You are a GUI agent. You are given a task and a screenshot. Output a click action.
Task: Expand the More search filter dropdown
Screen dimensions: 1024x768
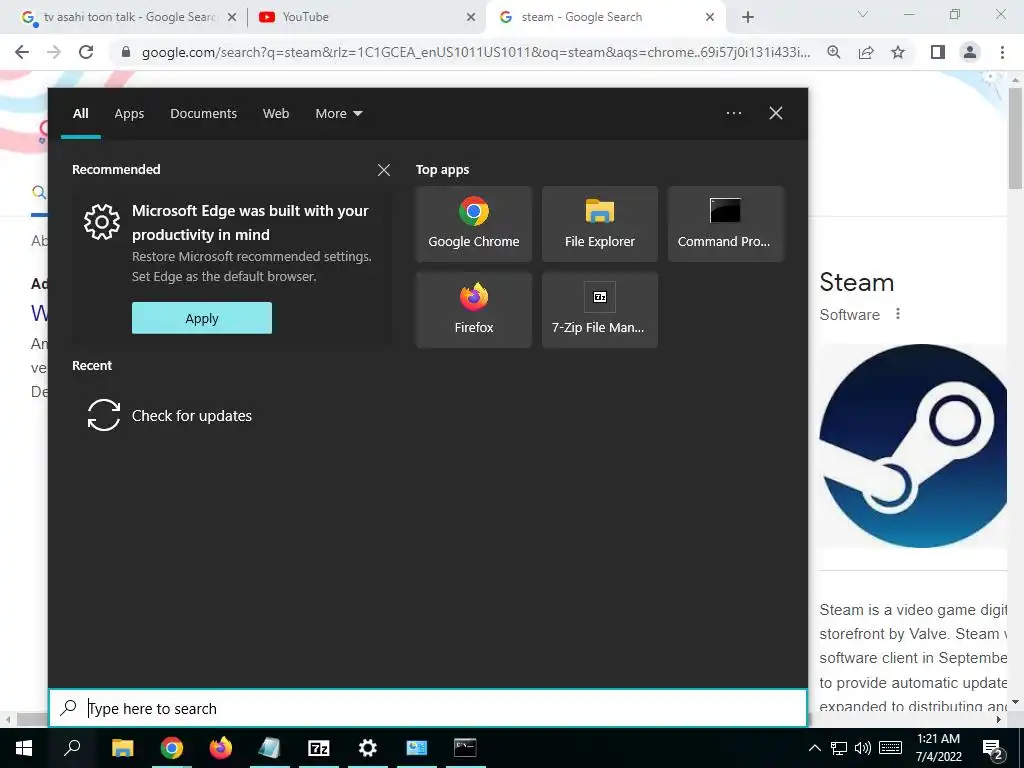coord(338,114)
